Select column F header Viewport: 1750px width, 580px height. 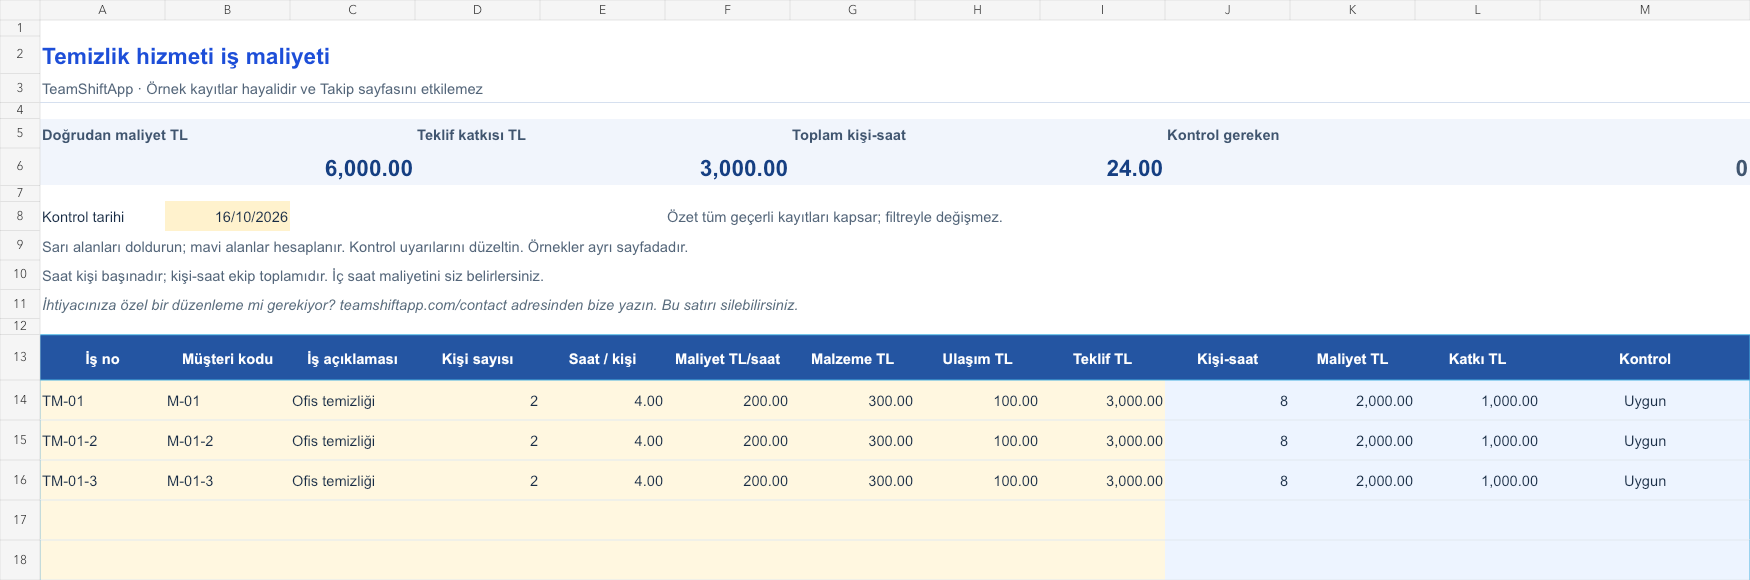pyautogui.click(x=727, y=10)
